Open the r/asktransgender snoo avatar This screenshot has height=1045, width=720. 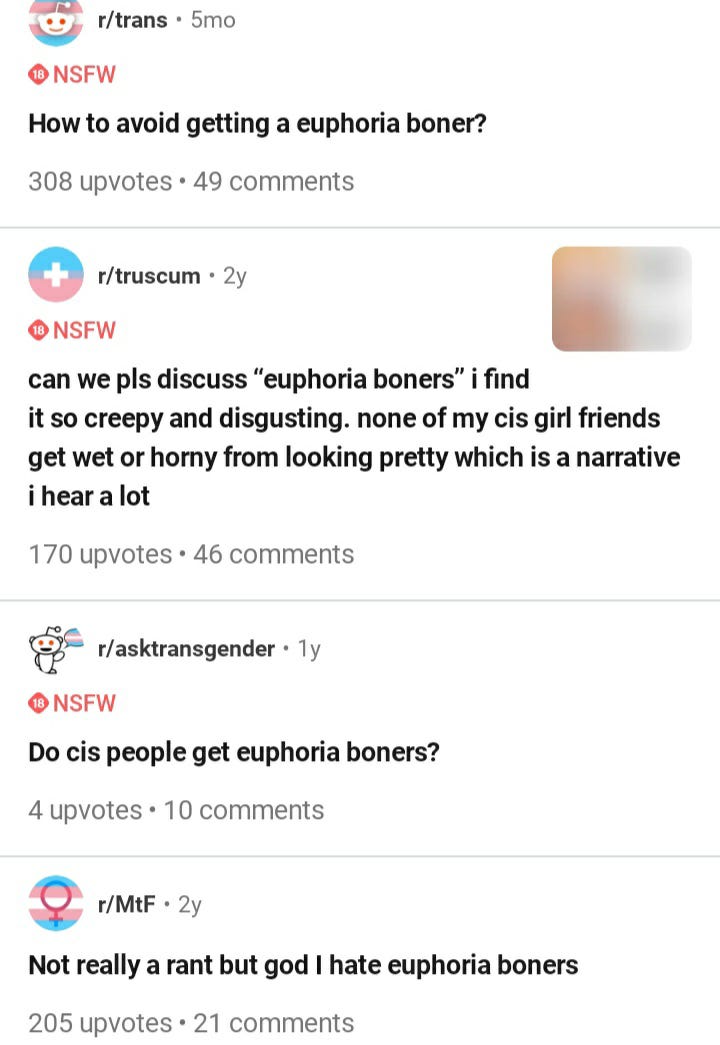(56, 648)
